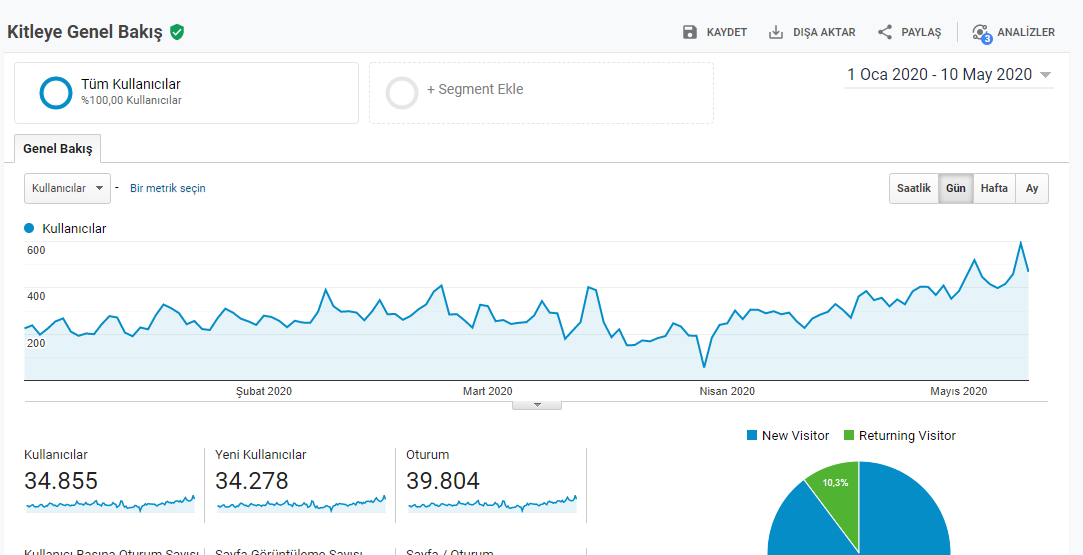Image resolution: width=1083 pixels, height=555 pixels.
Task: Click the Paylaş share icon
Action: (x=885, y=32)
